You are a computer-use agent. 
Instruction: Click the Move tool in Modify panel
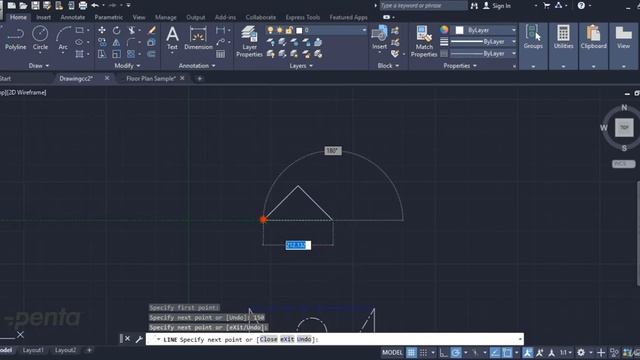102,30
